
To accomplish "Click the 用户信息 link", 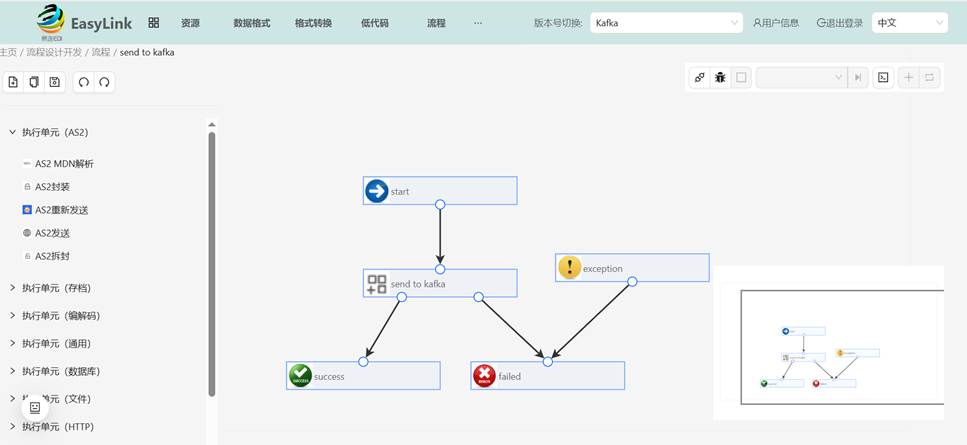I will click(776, 22).
